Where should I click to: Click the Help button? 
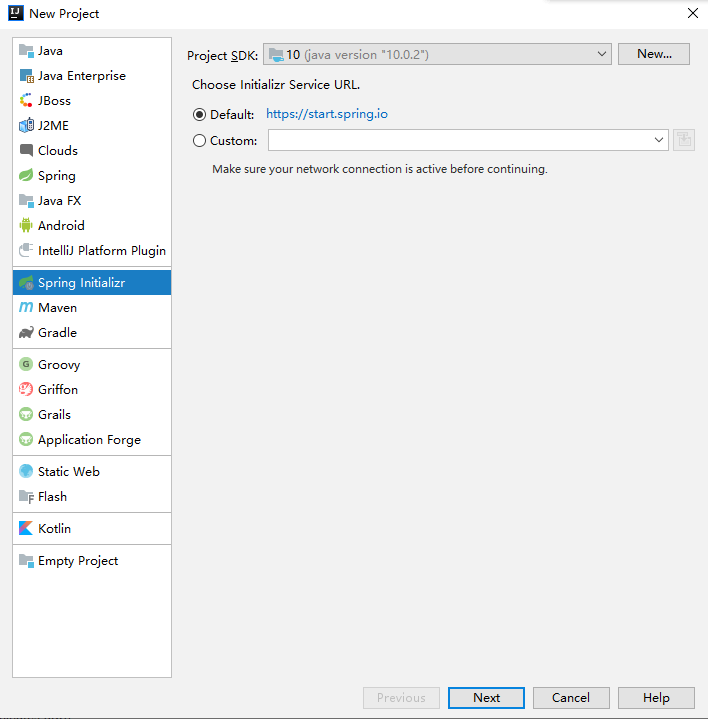coord(656,697)
